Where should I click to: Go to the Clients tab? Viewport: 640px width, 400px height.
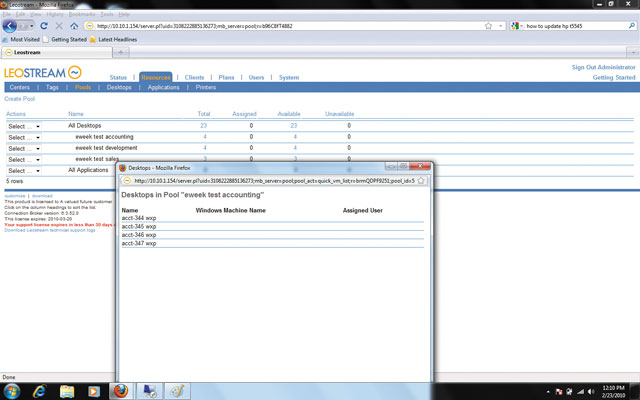pos(194,78)
